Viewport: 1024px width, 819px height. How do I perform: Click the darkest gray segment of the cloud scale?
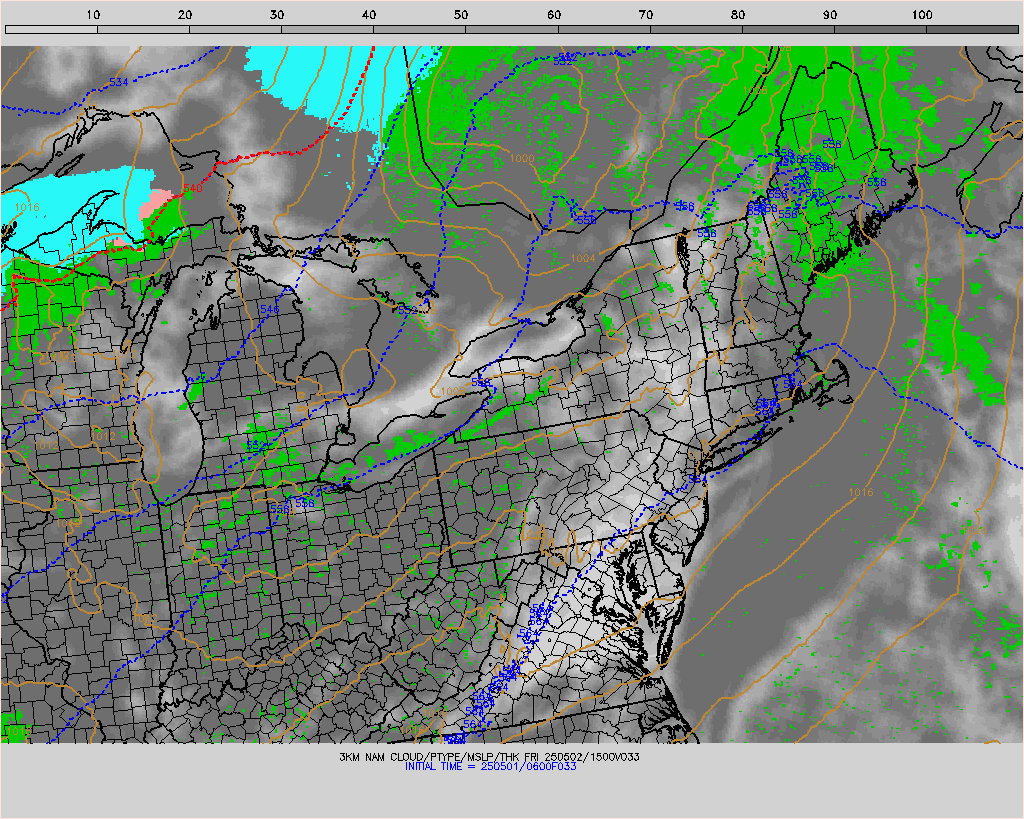[x=972, y=29]
